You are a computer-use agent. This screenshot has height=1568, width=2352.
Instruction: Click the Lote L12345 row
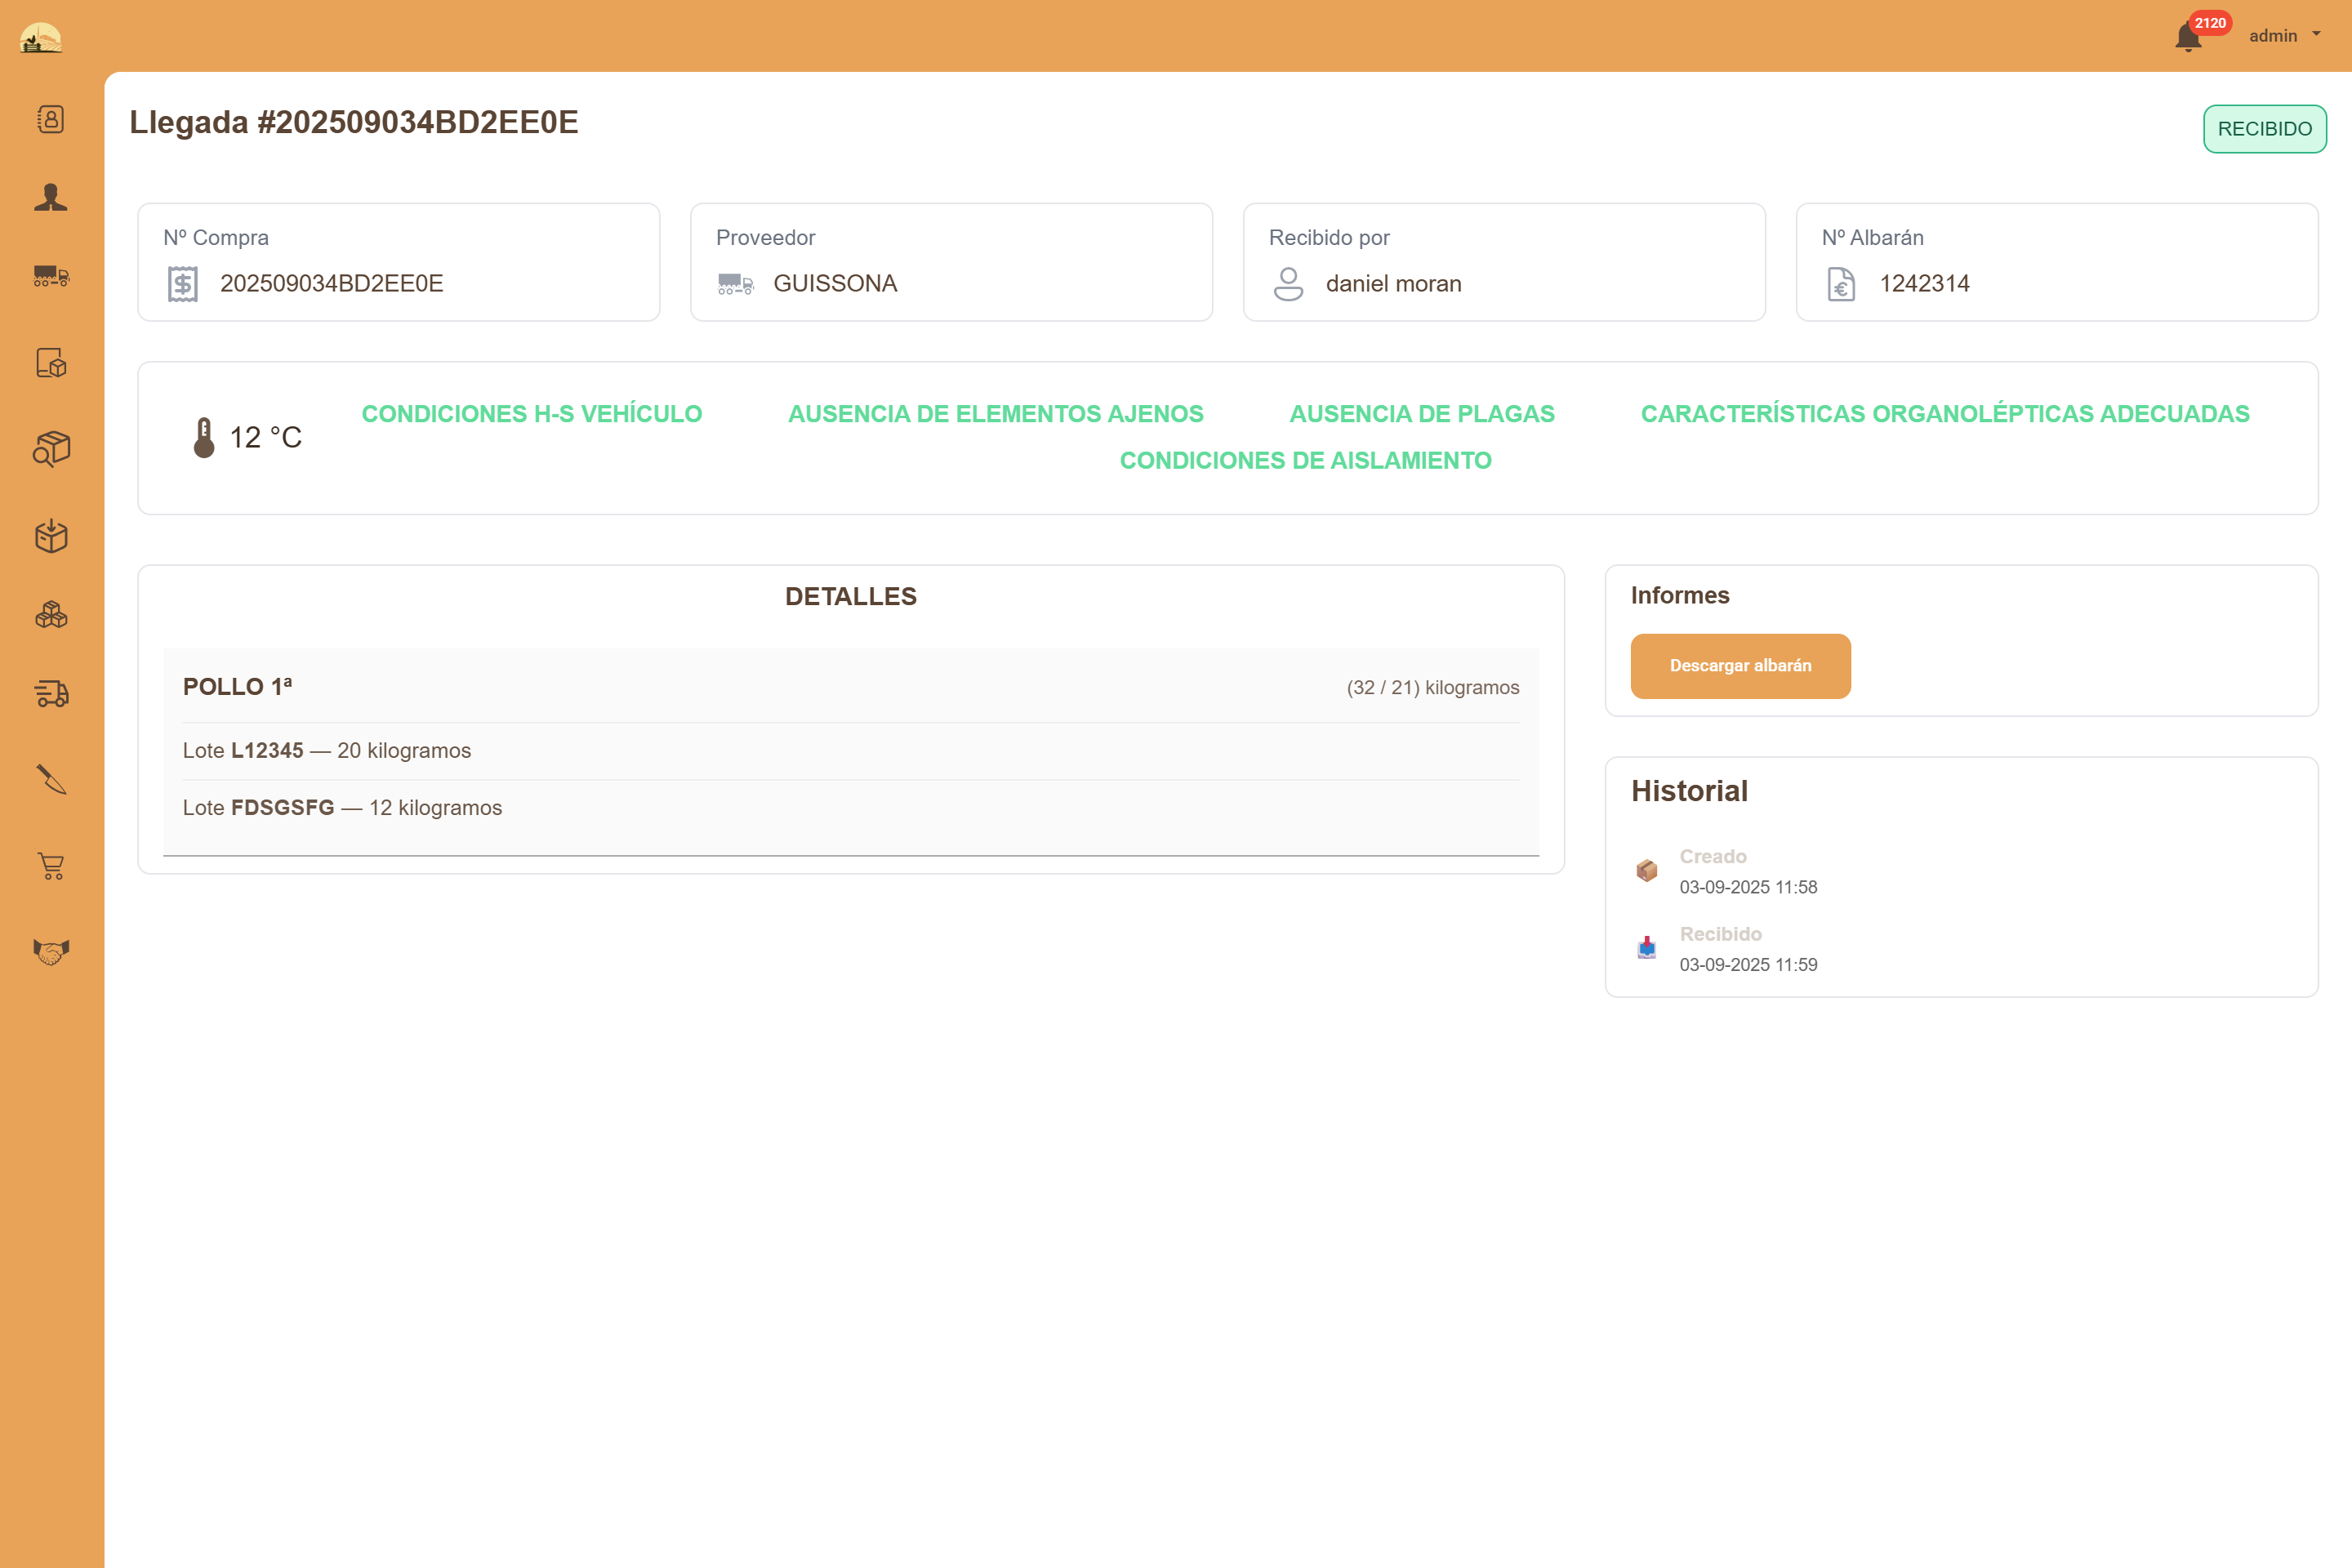point(327,751)
